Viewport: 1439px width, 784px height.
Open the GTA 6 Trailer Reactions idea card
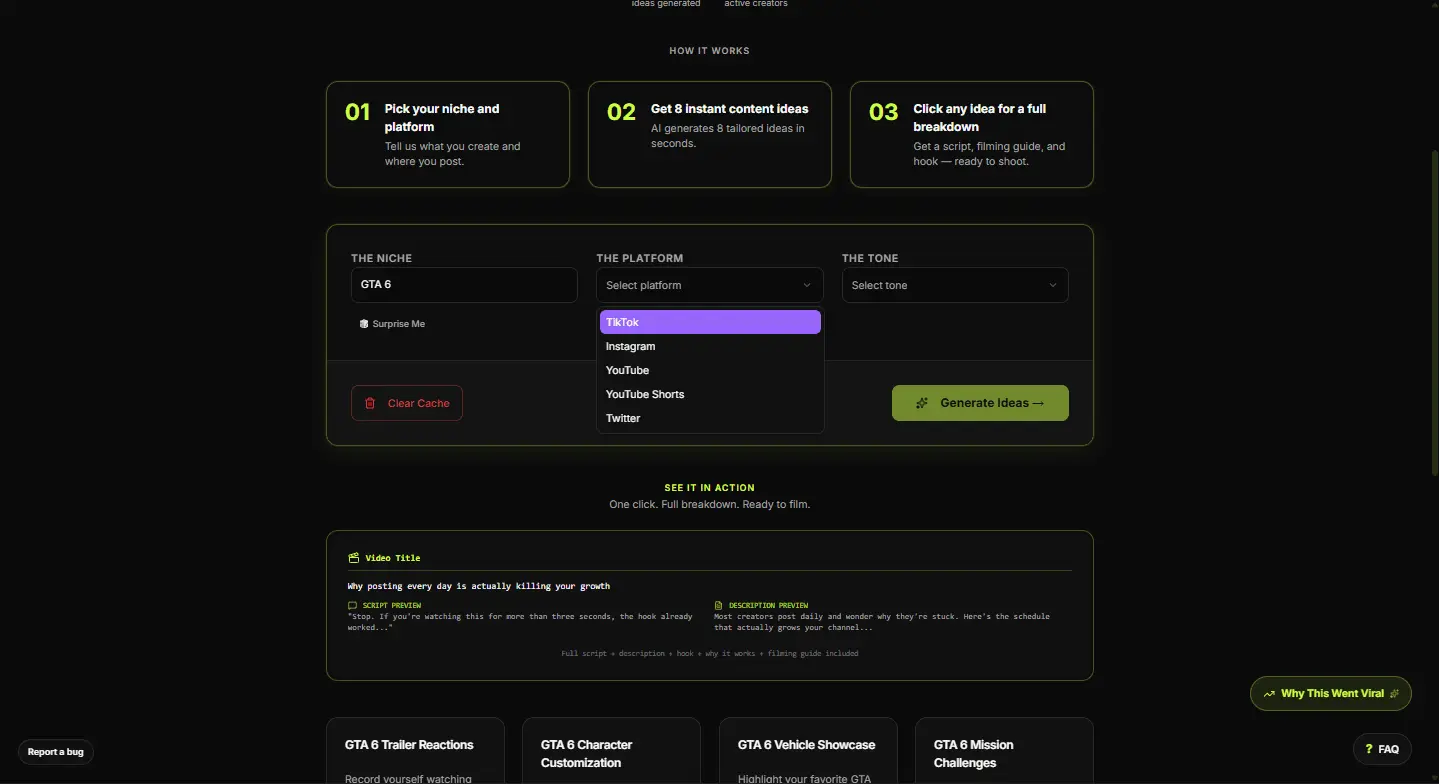pyautogui.click(x=415, y=751)
